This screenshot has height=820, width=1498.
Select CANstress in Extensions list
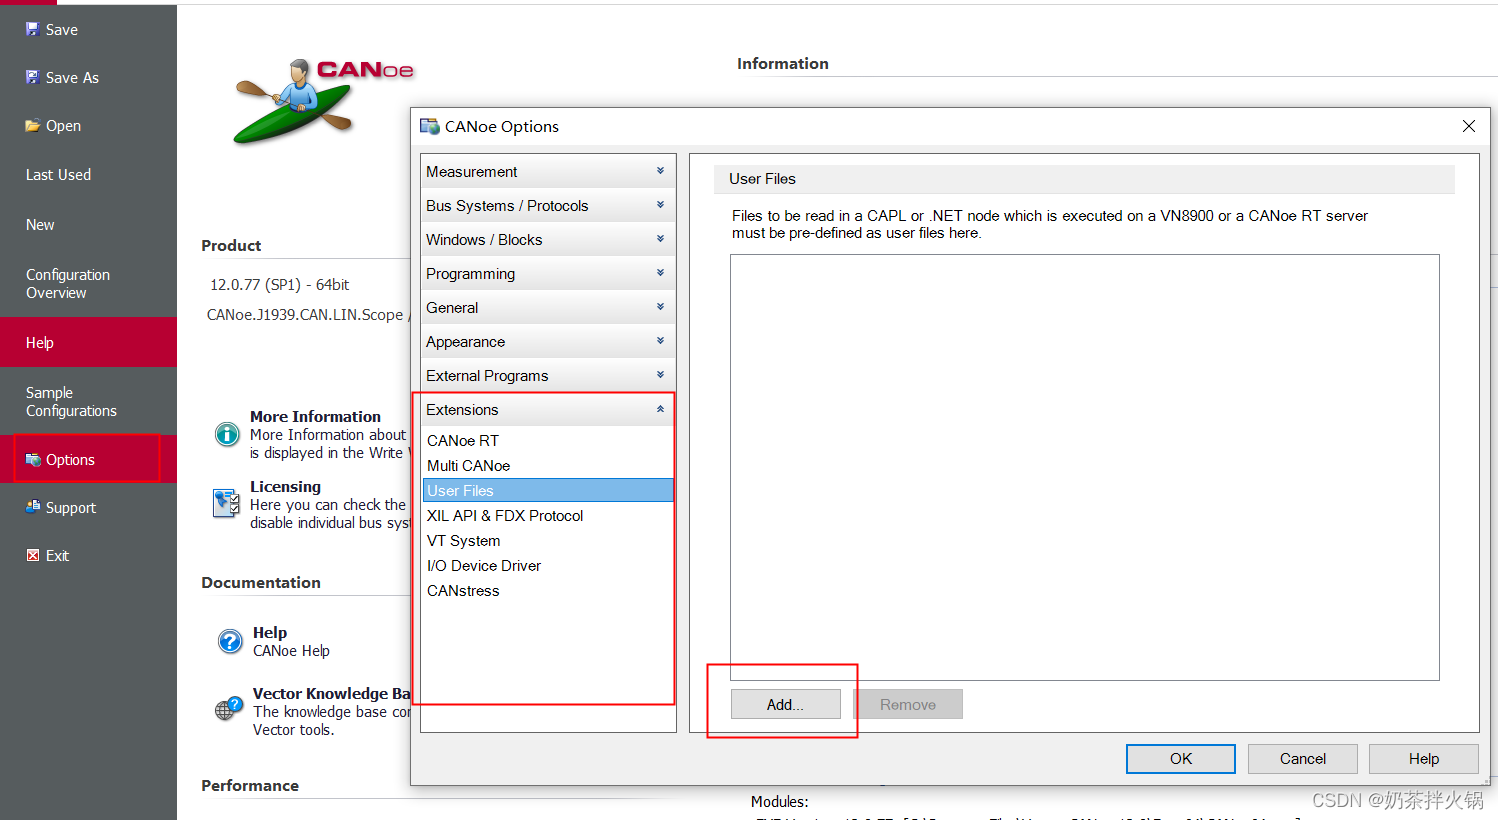[x=548, y=590]
